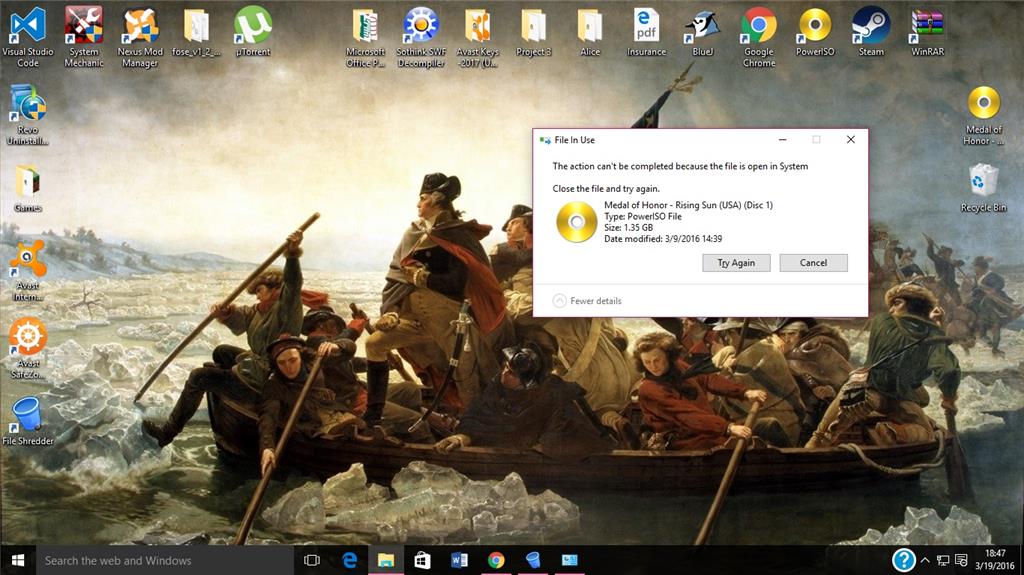
Task: Open Microsoft Word from the taskbar
Action: pyautogui.click(x=459, y=560)
